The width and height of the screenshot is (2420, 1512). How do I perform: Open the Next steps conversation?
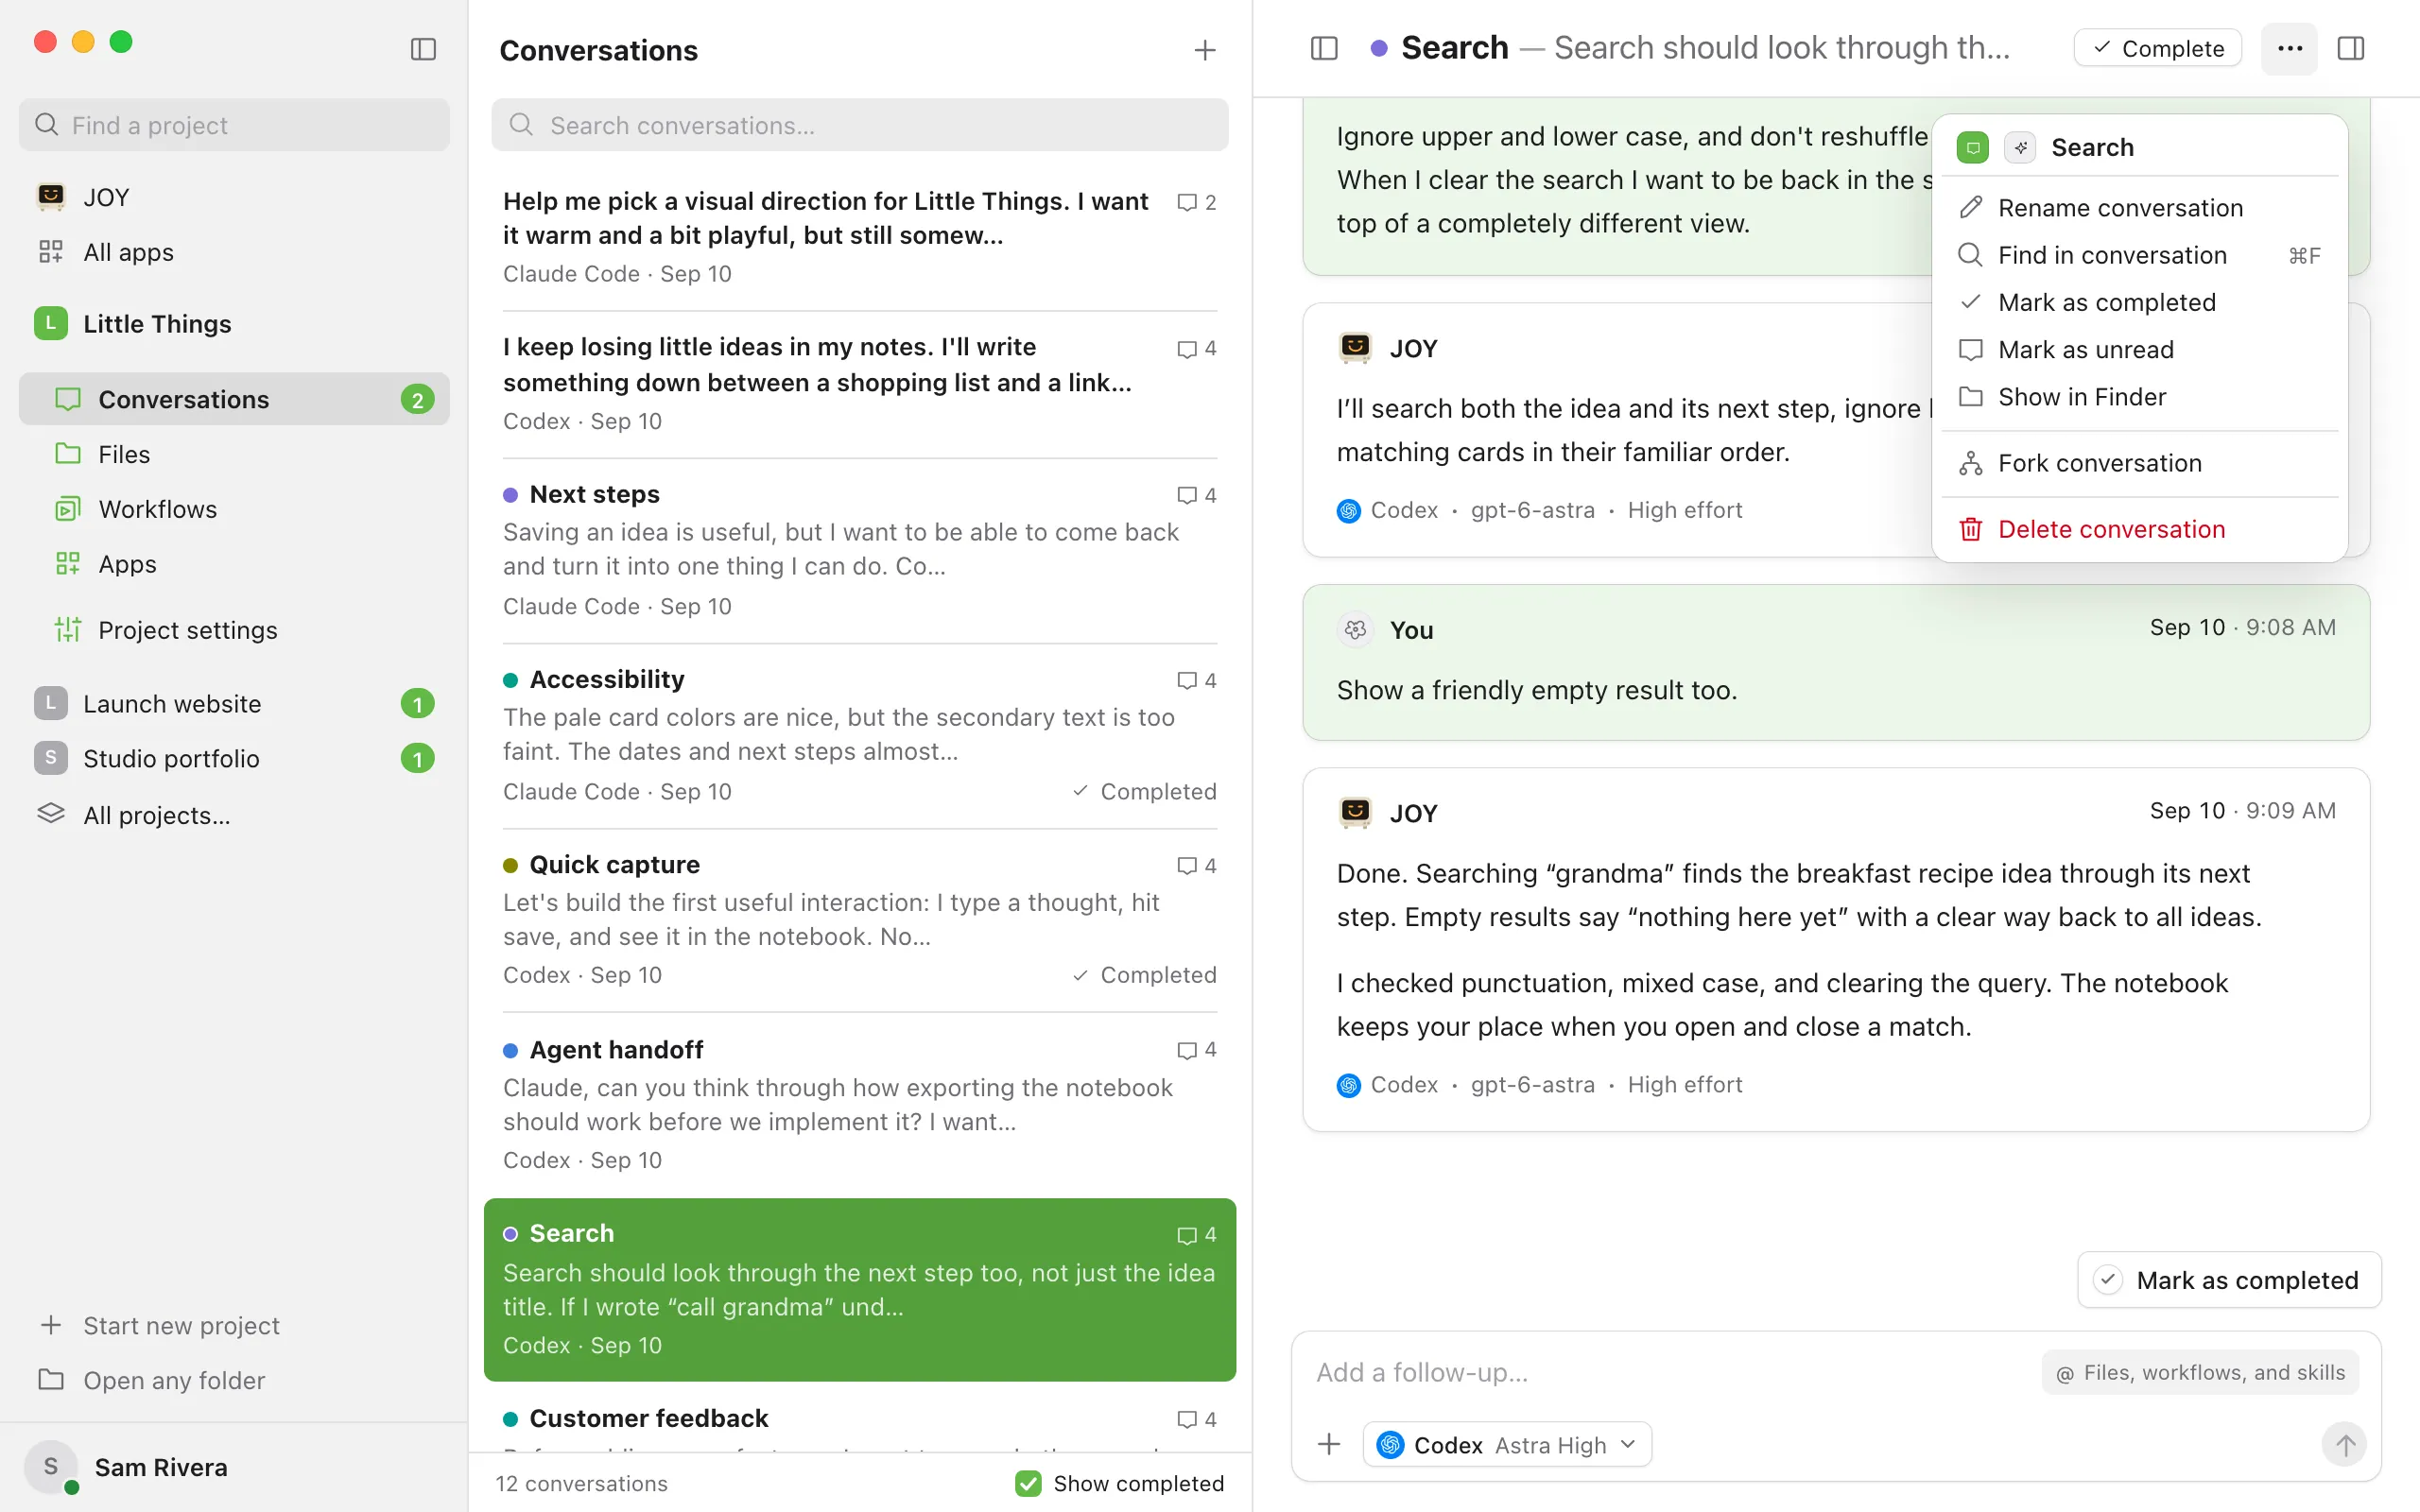(859, 550)
